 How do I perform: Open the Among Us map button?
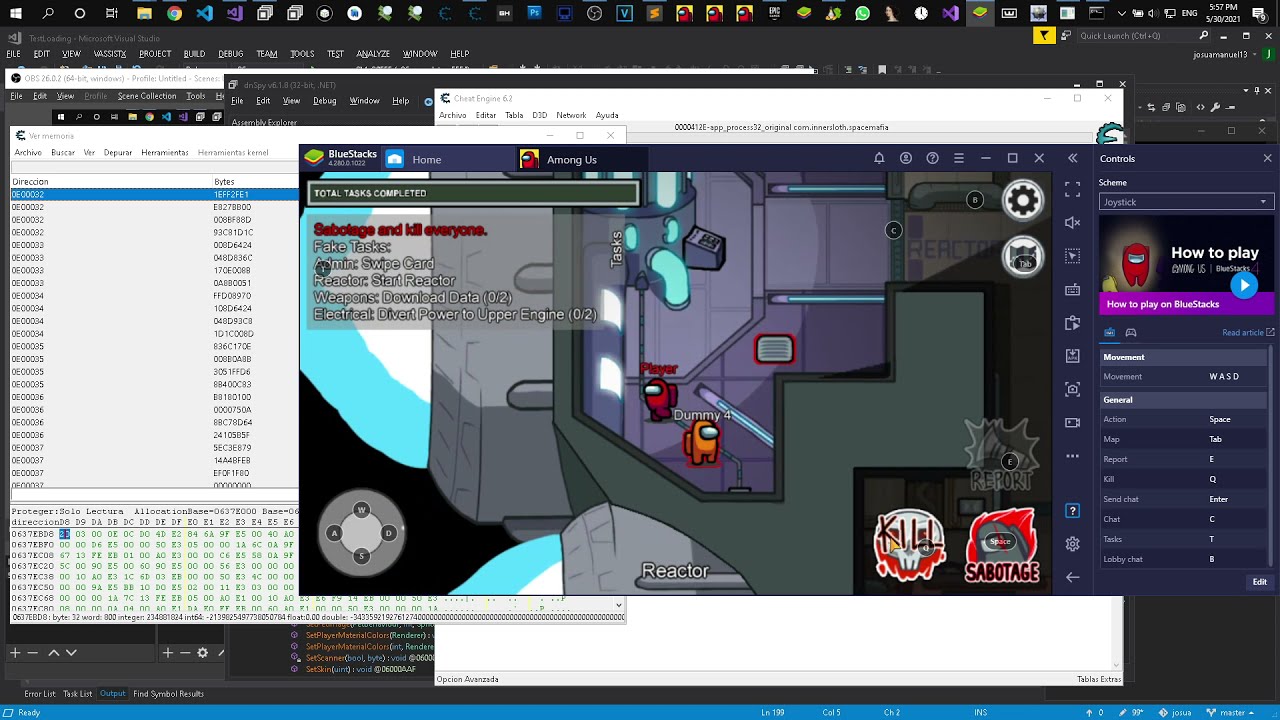click(1022, 258)
